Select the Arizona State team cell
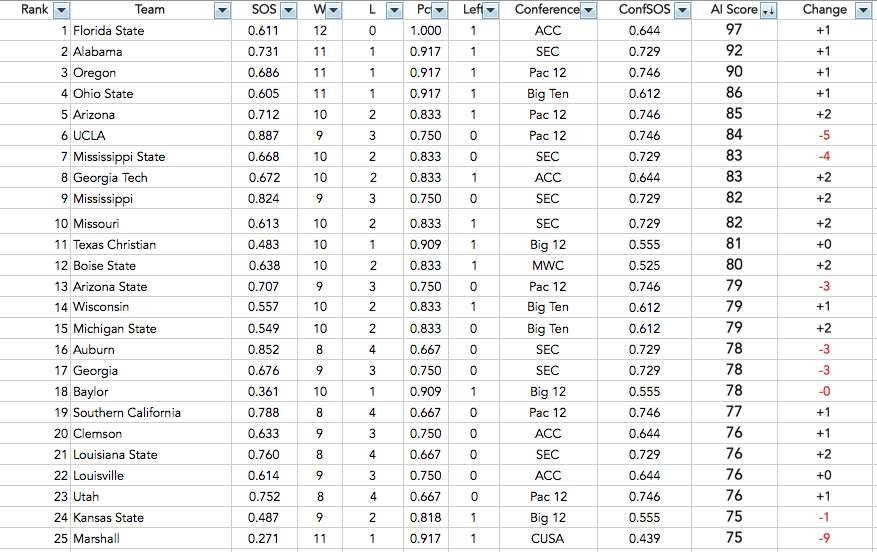The image size is (877, 552). coord(151,286)
